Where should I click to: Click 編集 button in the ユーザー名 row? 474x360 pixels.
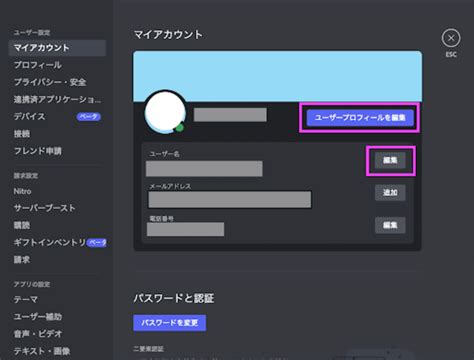click(x=390, y=160)
